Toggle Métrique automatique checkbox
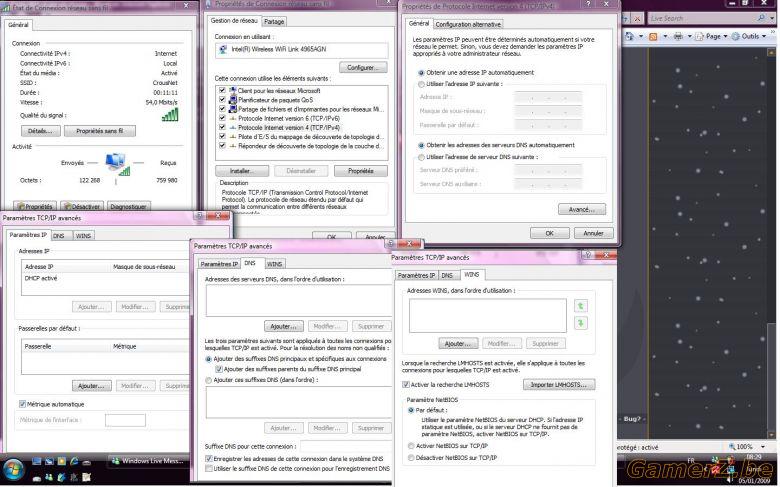This screenshot has height=487, width=780. point(22,404)
